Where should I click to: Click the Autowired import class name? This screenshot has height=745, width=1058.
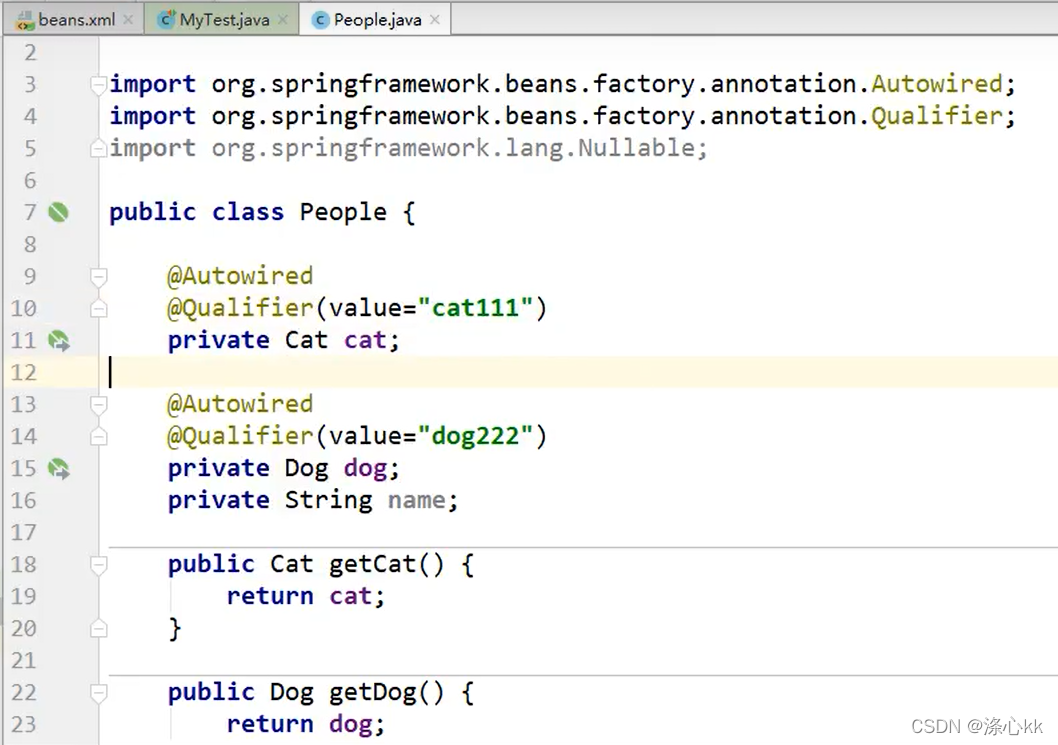coord(937,84)
